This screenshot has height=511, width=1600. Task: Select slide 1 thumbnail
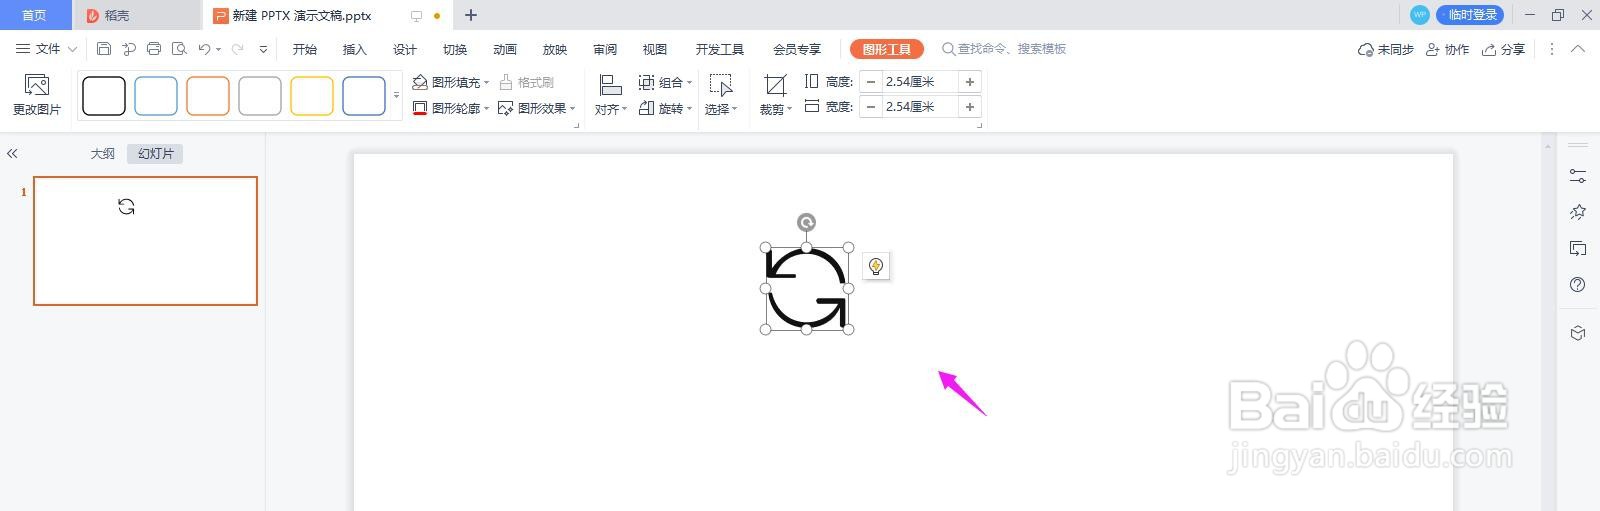coord(145,241)
